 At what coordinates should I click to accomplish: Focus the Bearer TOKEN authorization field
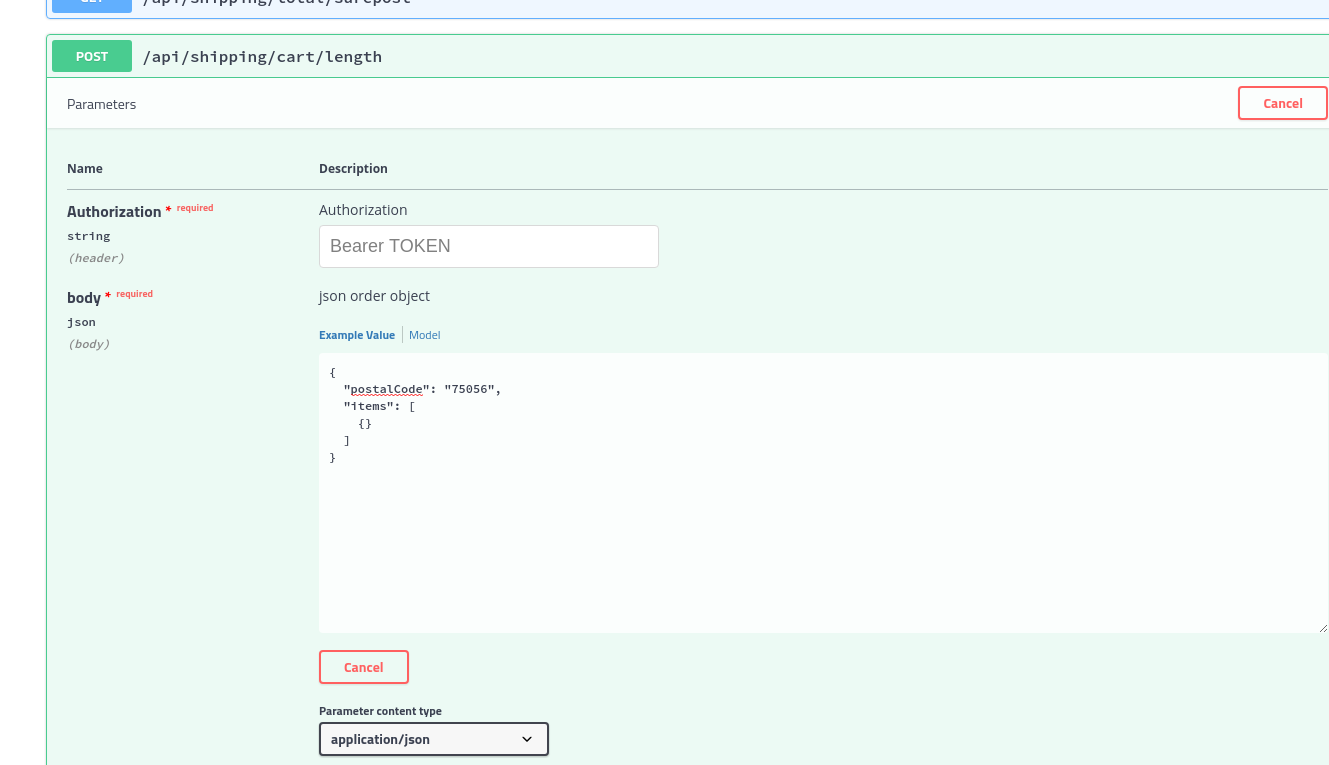click(489, 246)
